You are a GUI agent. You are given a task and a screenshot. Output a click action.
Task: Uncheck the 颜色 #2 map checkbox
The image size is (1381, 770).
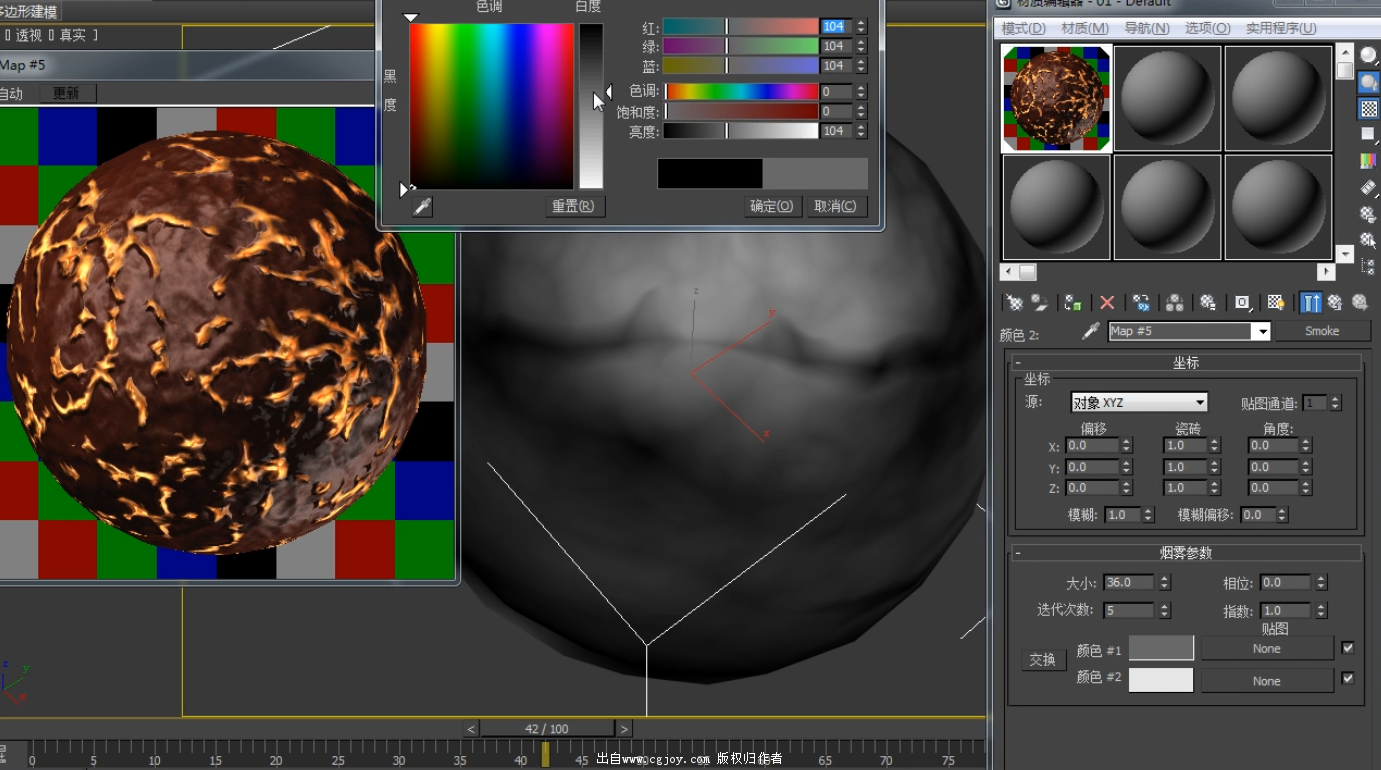(1348, 678)
